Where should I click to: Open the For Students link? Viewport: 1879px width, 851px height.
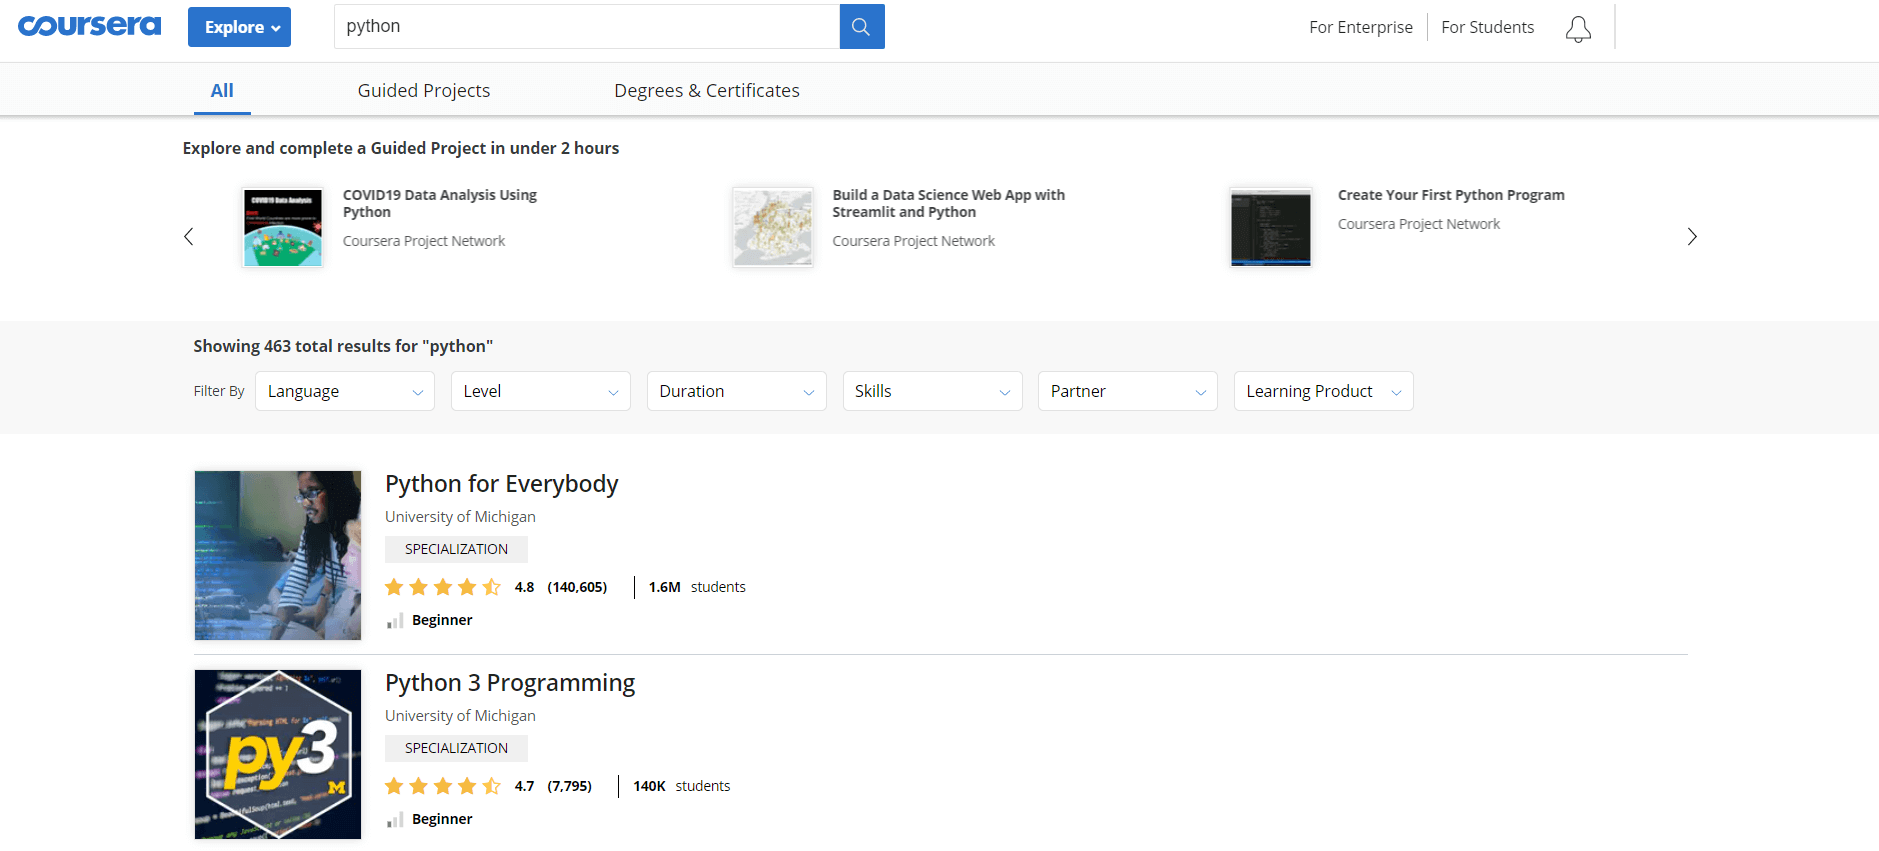1487,27
